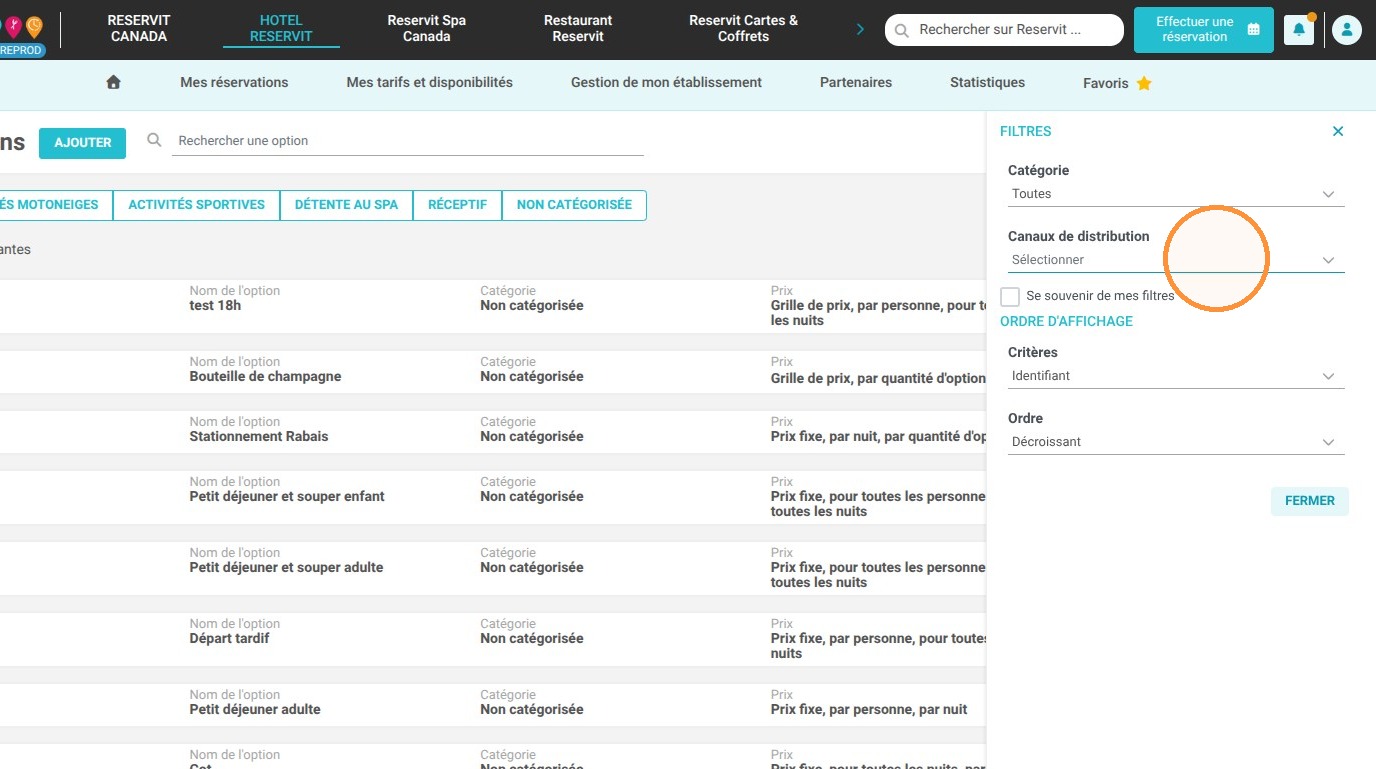
Task: Open the Canaux de distribution dropdown
Action: click(x=1176, y=260)
